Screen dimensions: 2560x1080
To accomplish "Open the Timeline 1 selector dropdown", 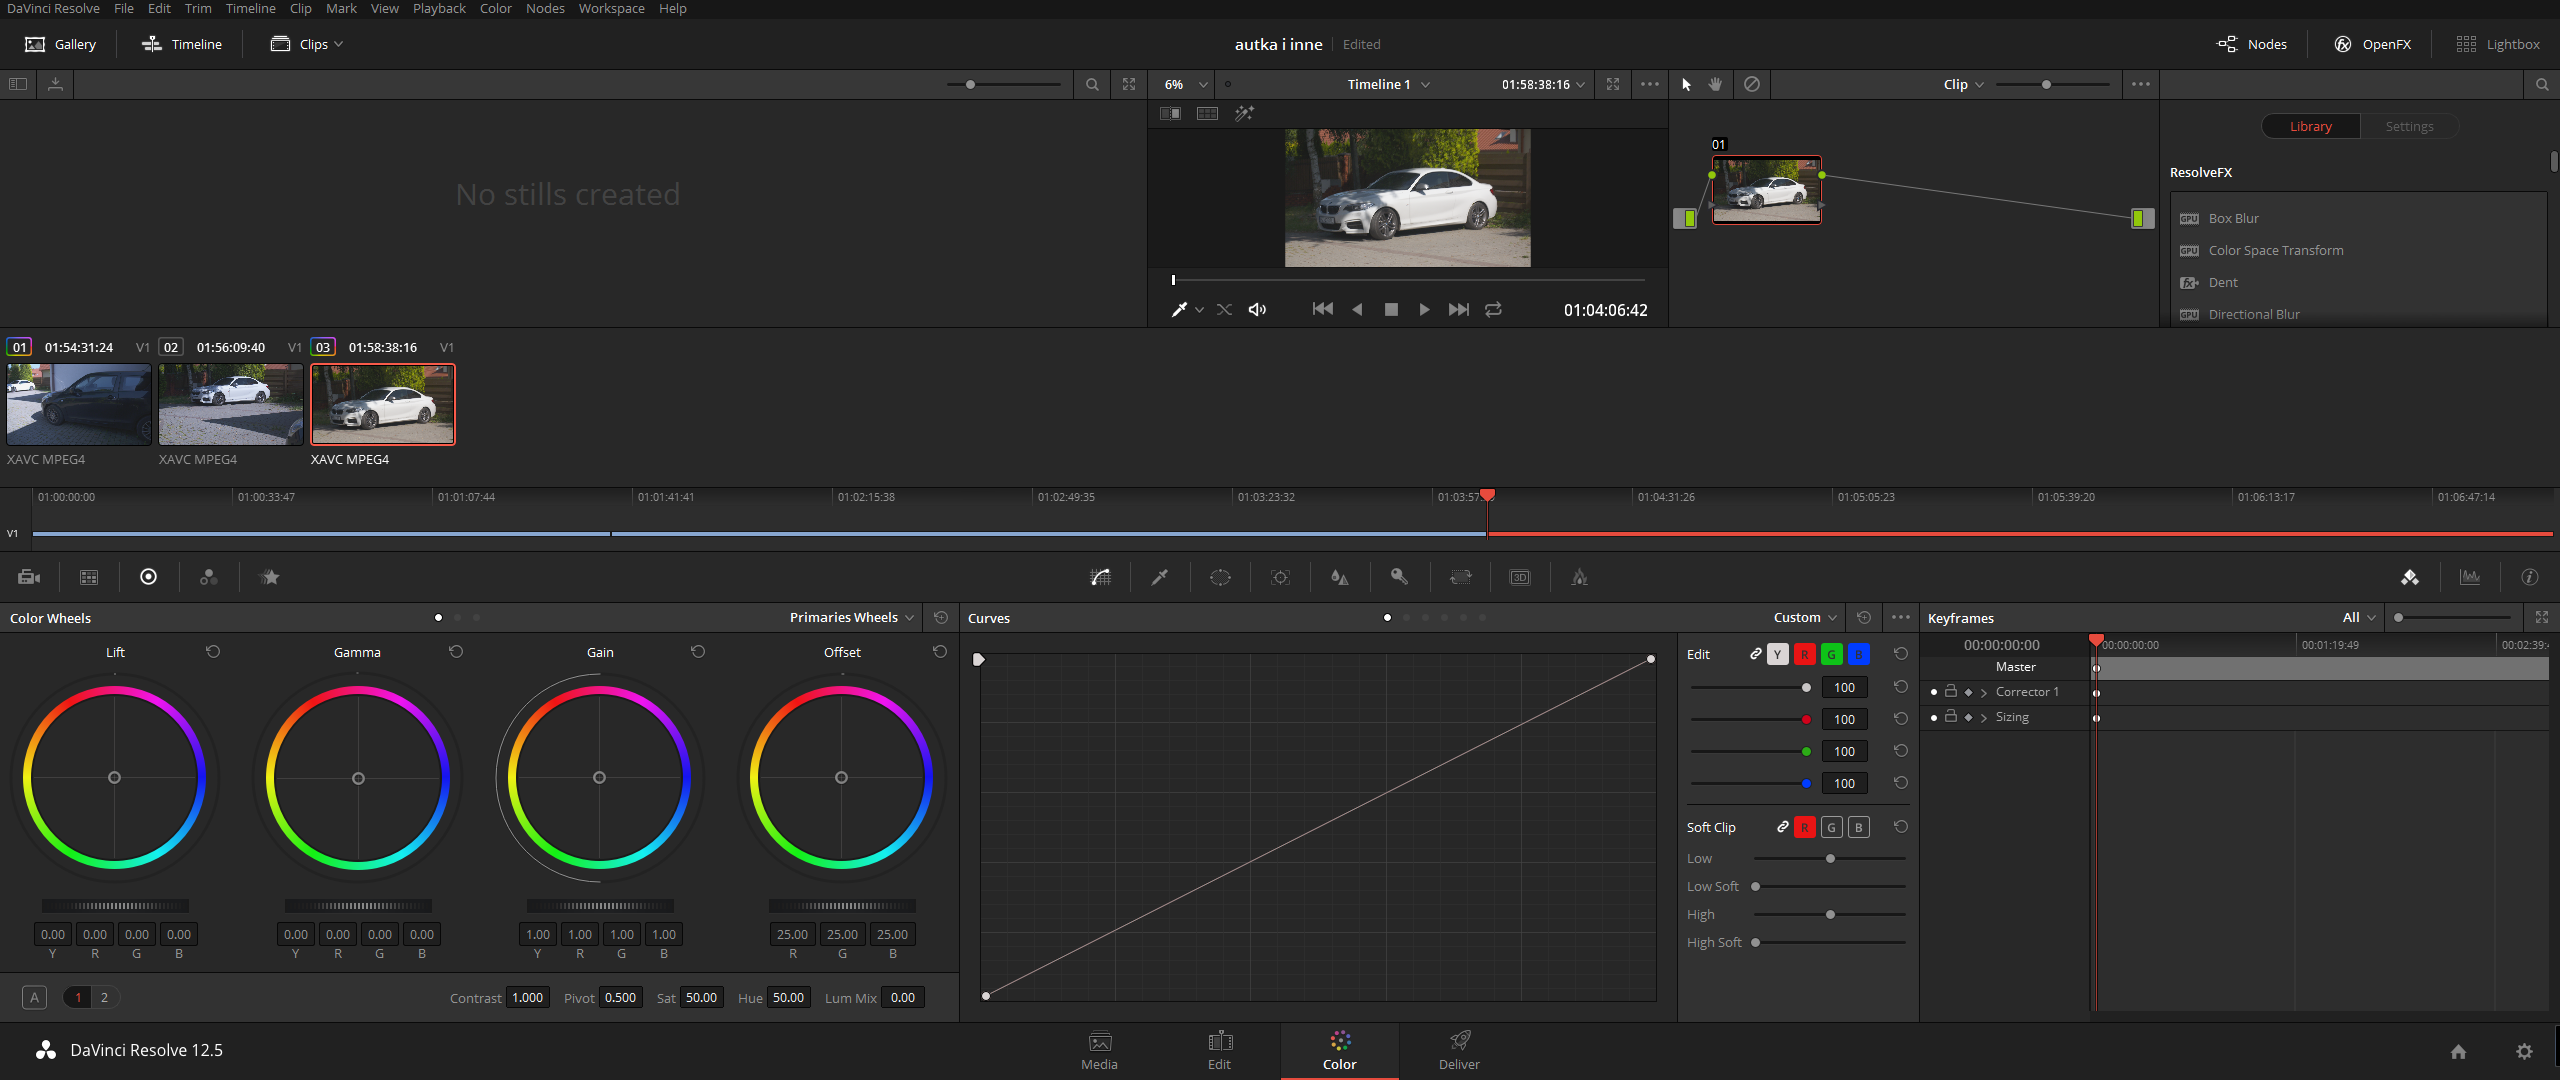I will [1388, 85].
